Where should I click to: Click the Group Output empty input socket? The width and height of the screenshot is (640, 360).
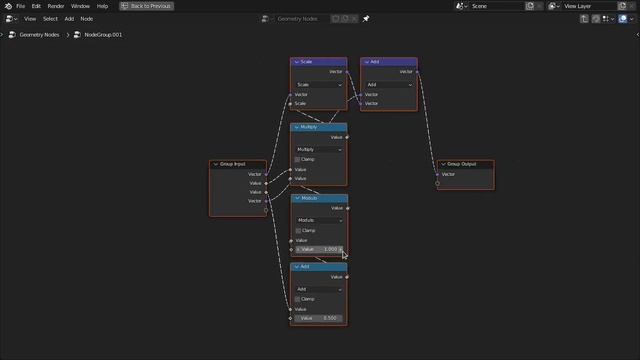438,183
